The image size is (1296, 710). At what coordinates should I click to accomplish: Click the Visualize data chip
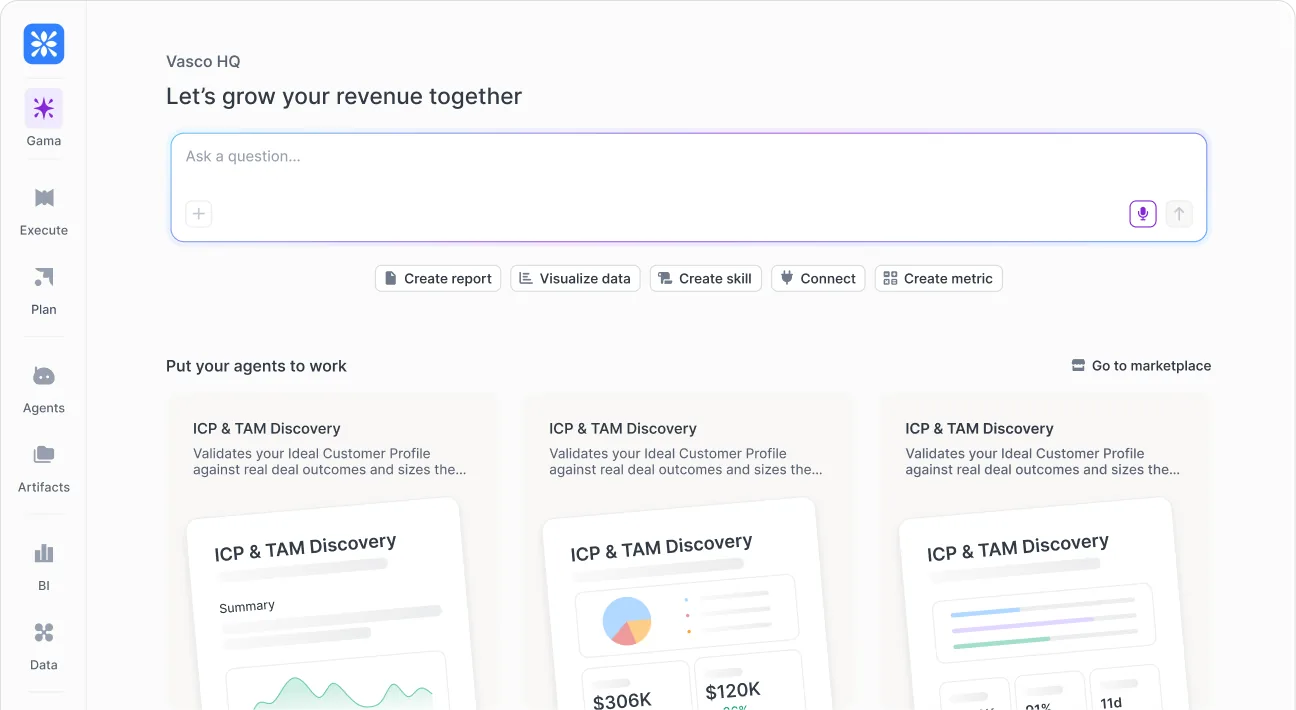point(575,278)
